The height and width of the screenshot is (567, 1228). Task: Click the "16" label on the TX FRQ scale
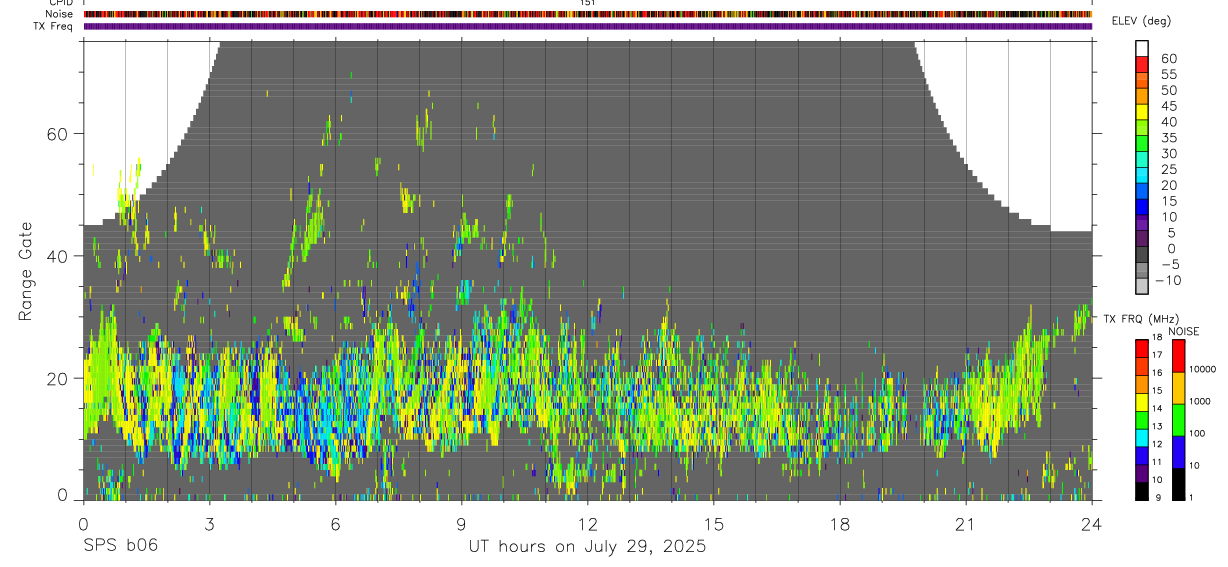point(1158,372)
